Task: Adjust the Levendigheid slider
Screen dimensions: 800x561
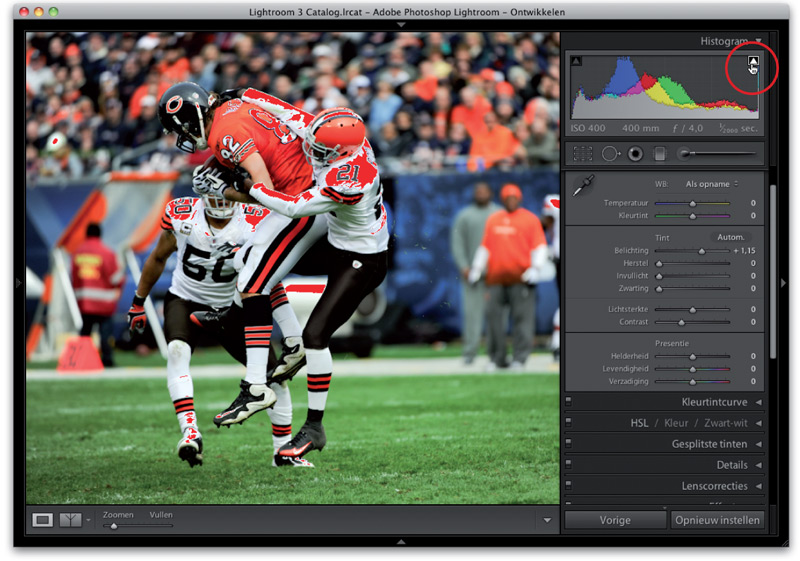Action: 692,369
